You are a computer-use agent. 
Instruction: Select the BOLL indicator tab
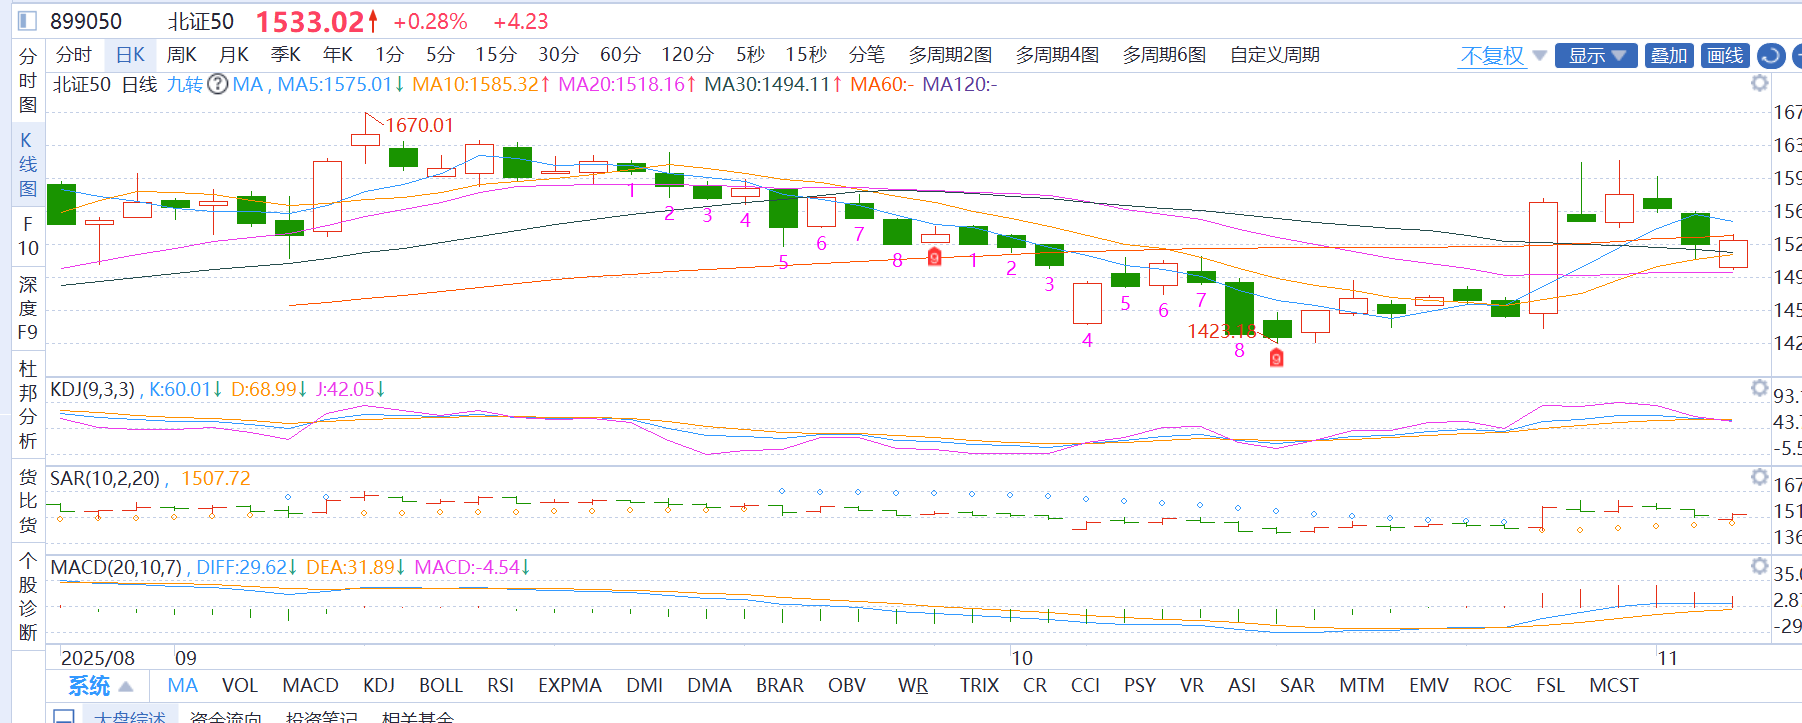[441, 686]
